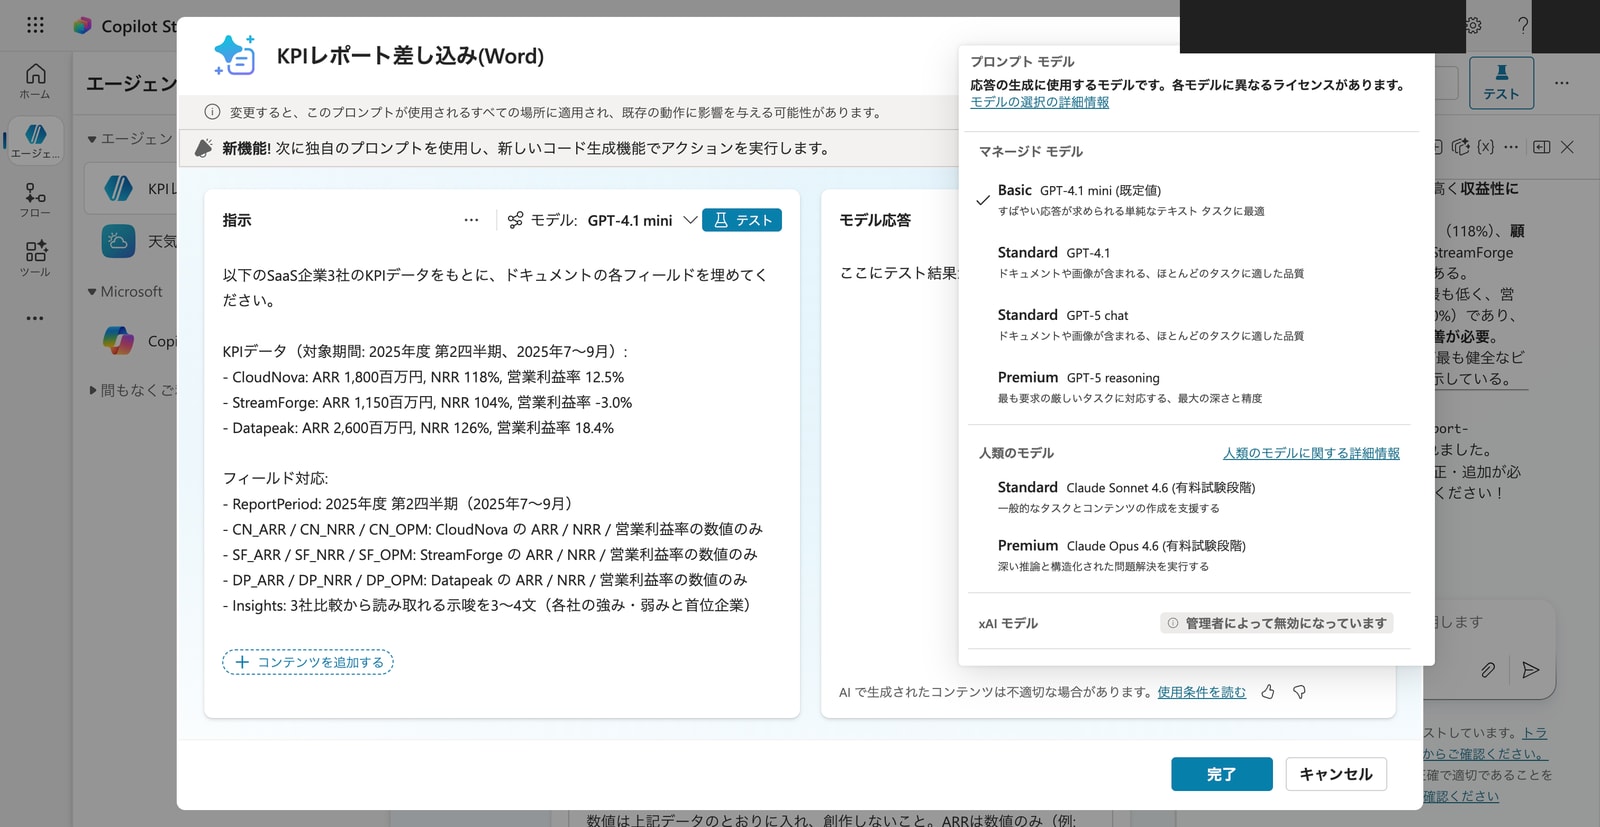Open the settings gear icon in header
This screenshot has height=827, width=1600.
pos(1473,26)
